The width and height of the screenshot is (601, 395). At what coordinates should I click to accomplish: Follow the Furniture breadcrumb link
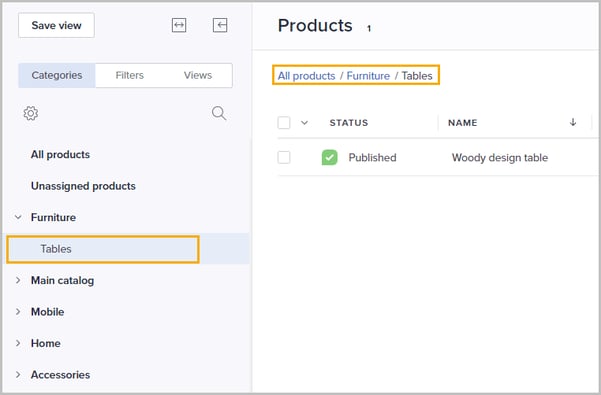368,76
